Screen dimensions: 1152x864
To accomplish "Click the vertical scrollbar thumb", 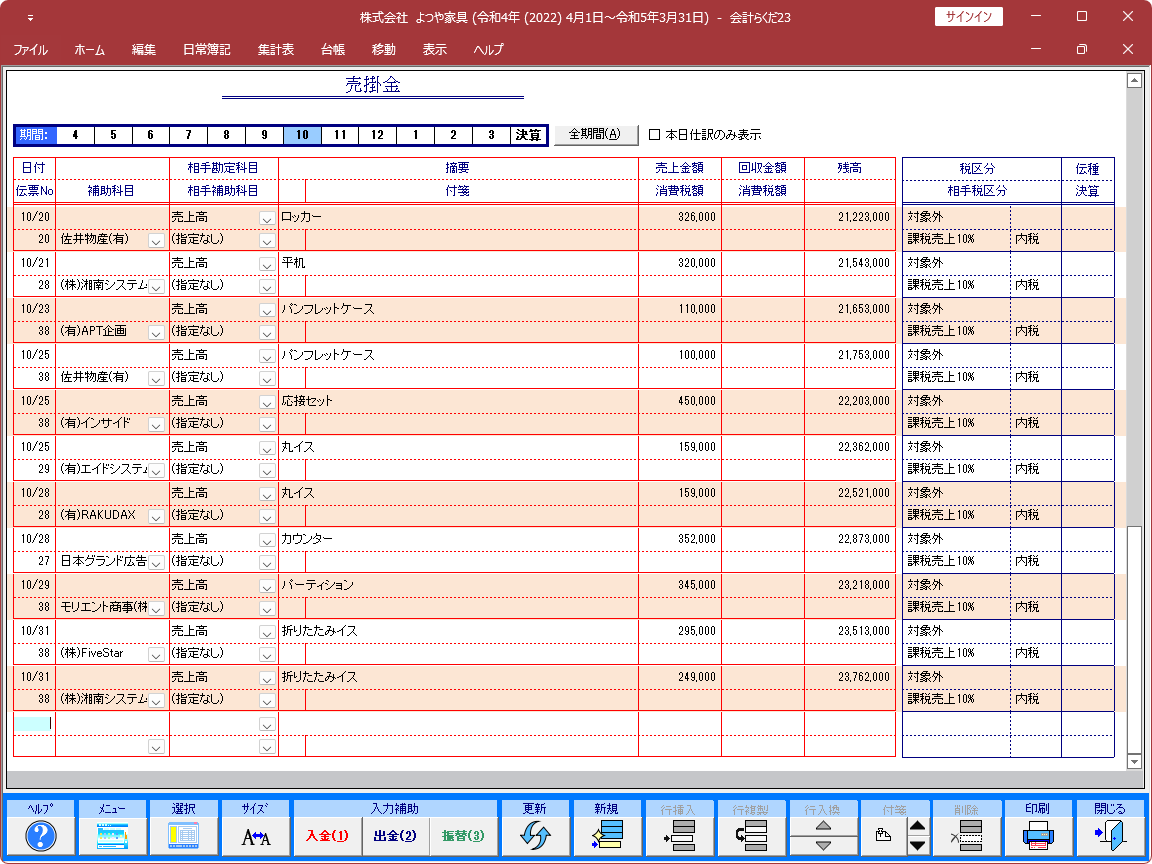I will pyautogui.click(x=1134, y=639).
